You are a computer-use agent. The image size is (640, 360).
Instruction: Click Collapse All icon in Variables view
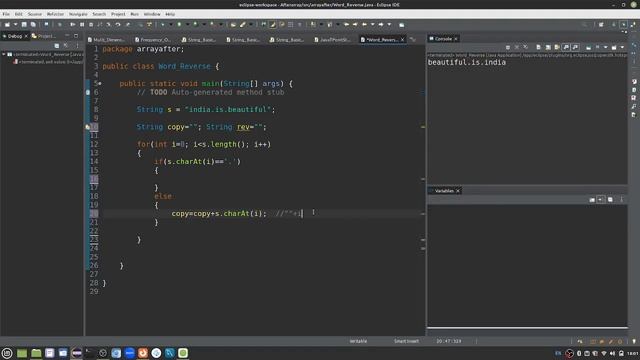(x=610, y=200)
